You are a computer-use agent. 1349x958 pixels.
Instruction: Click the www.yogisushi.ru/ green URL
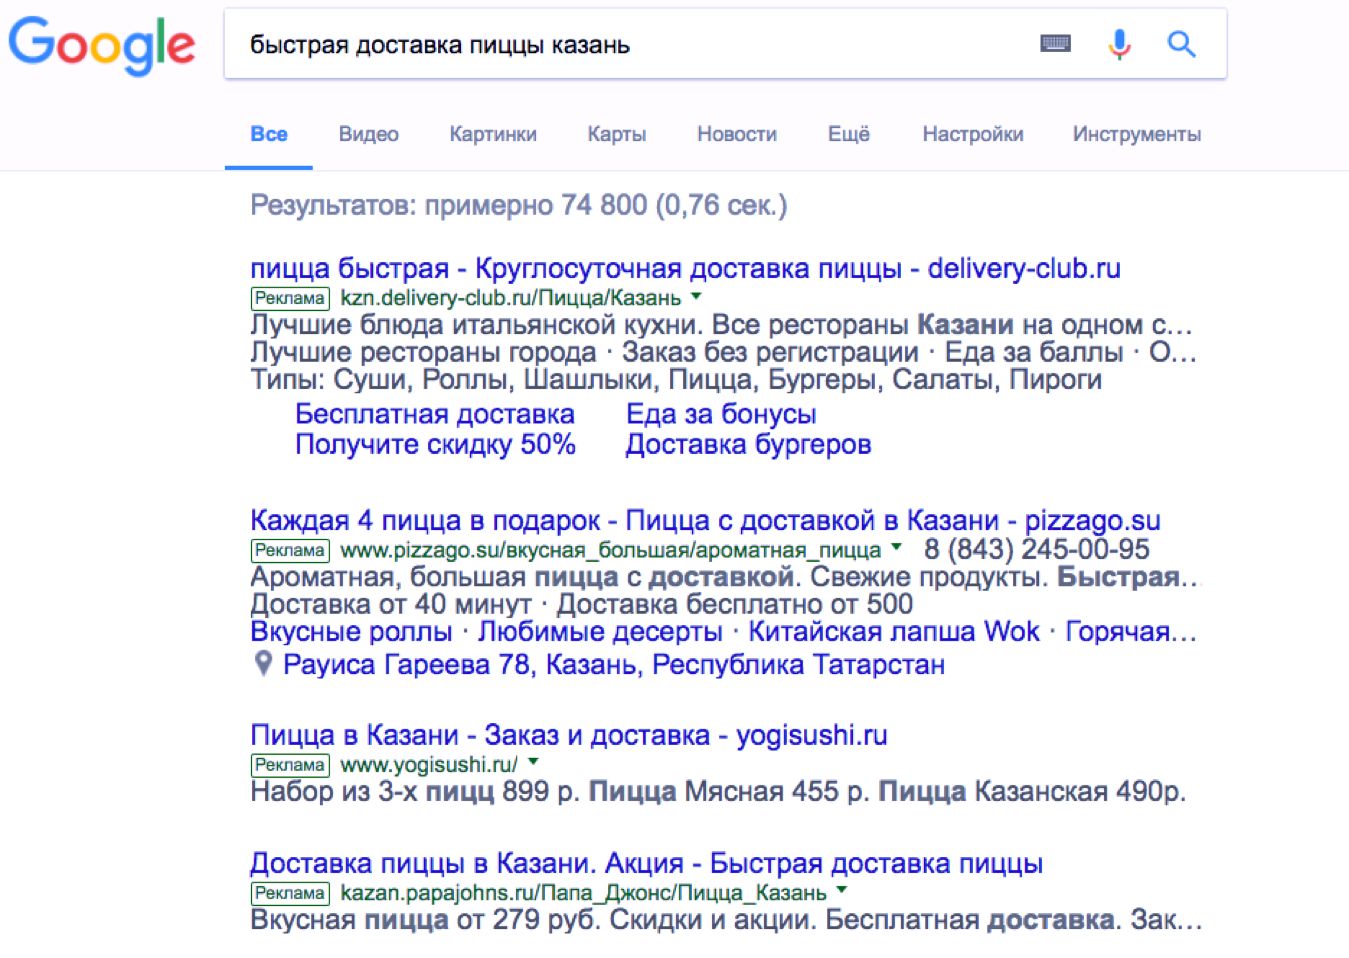[x=429, y=765]
